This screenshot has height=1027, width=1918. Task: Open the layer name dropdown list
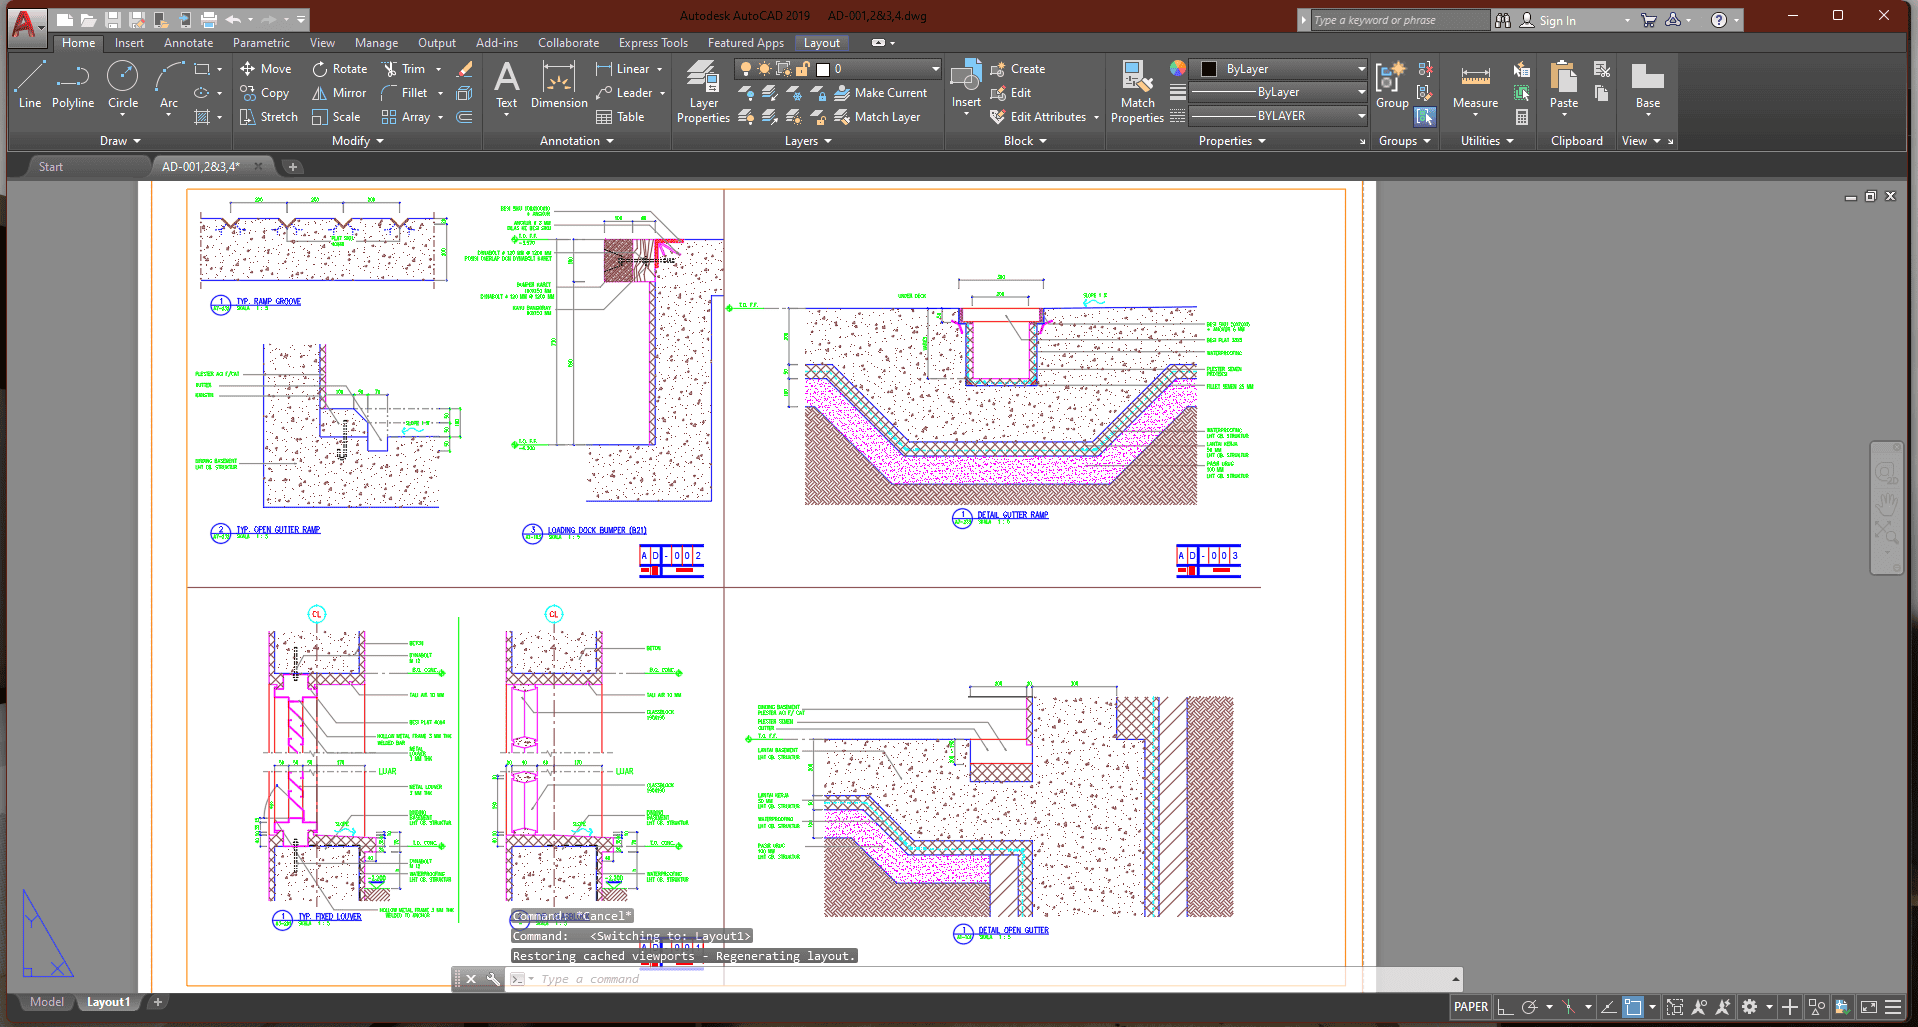pyautogui.click(x=935, y=69)
